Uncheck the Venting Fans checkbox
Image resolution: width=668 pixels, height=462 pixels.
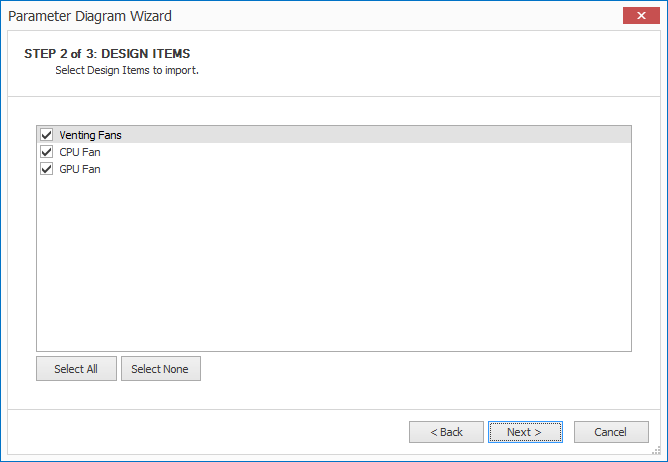[x=46, y=135]
